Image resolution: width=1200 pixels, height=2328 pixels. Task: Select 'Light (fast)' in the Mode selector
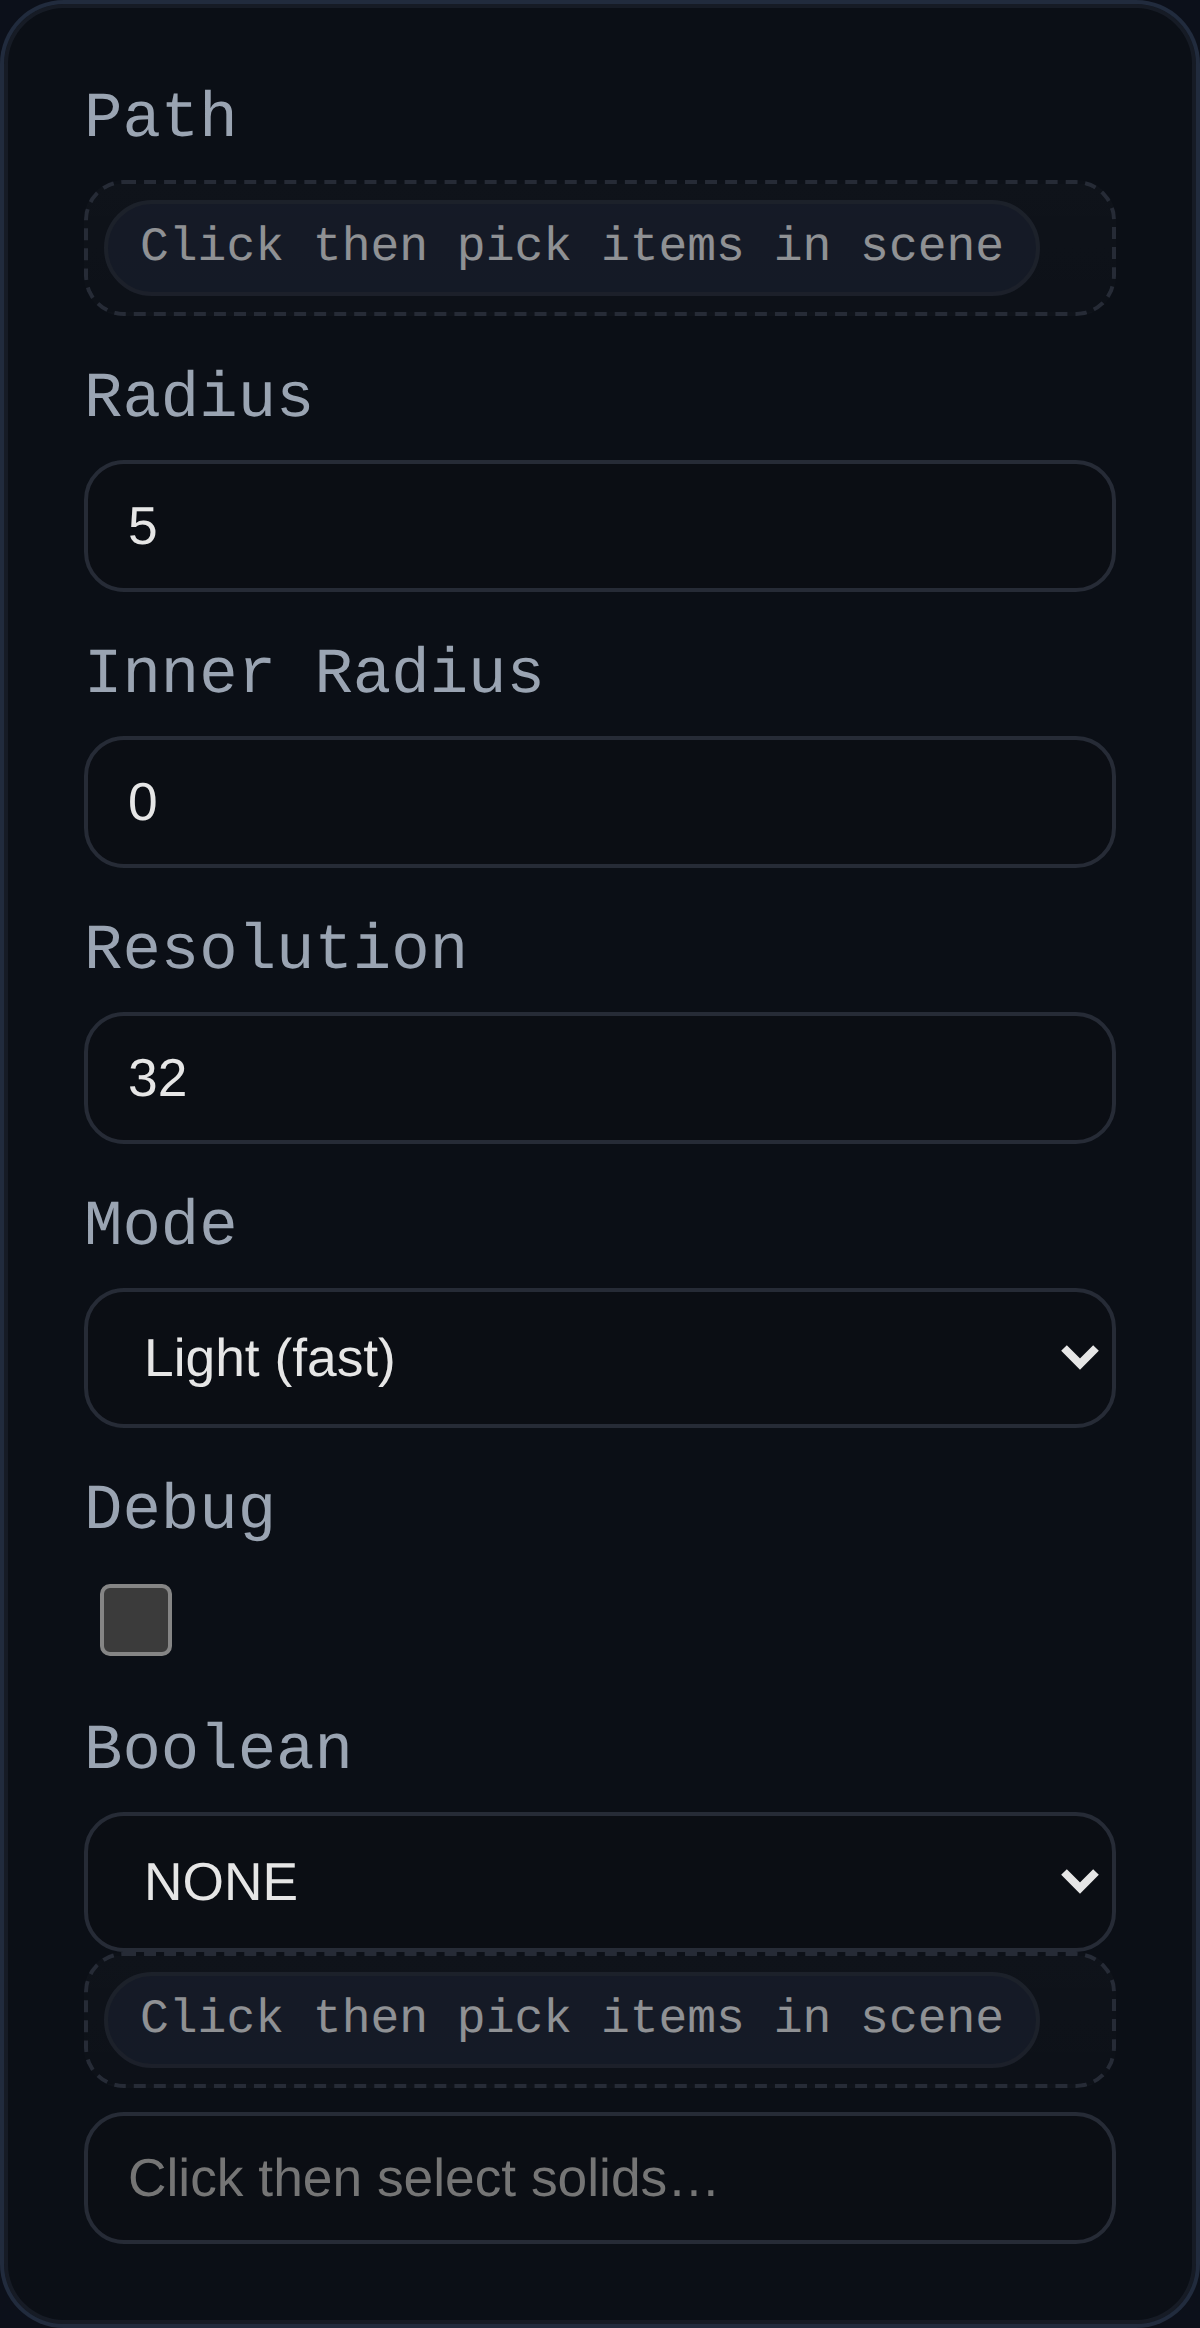[600, 1357]
